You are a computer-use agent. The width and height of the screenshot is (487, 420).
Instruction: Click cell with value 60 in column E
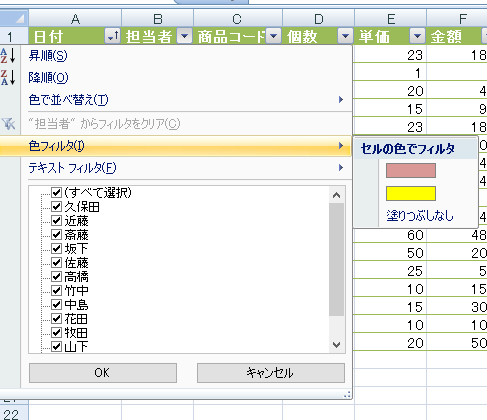click(x=390, y=235)
